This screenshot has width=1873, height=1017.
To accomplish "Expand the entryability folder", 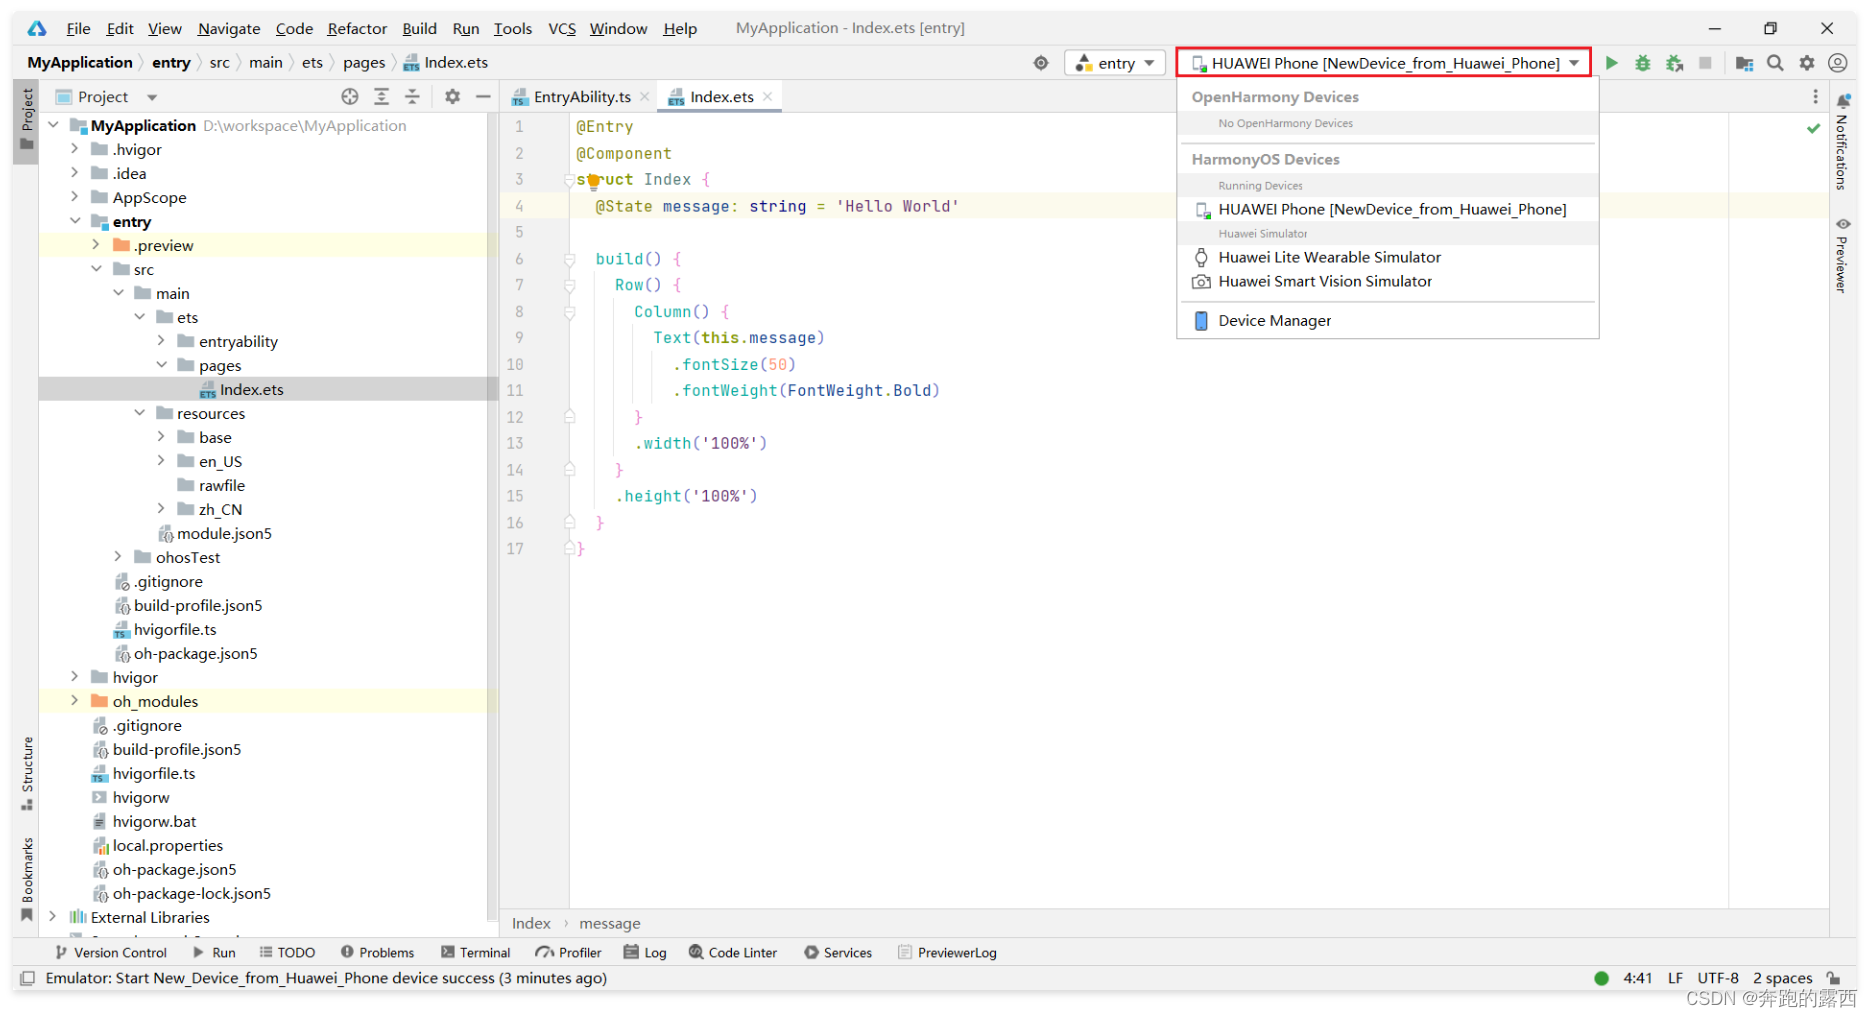I will coord(161,341).
